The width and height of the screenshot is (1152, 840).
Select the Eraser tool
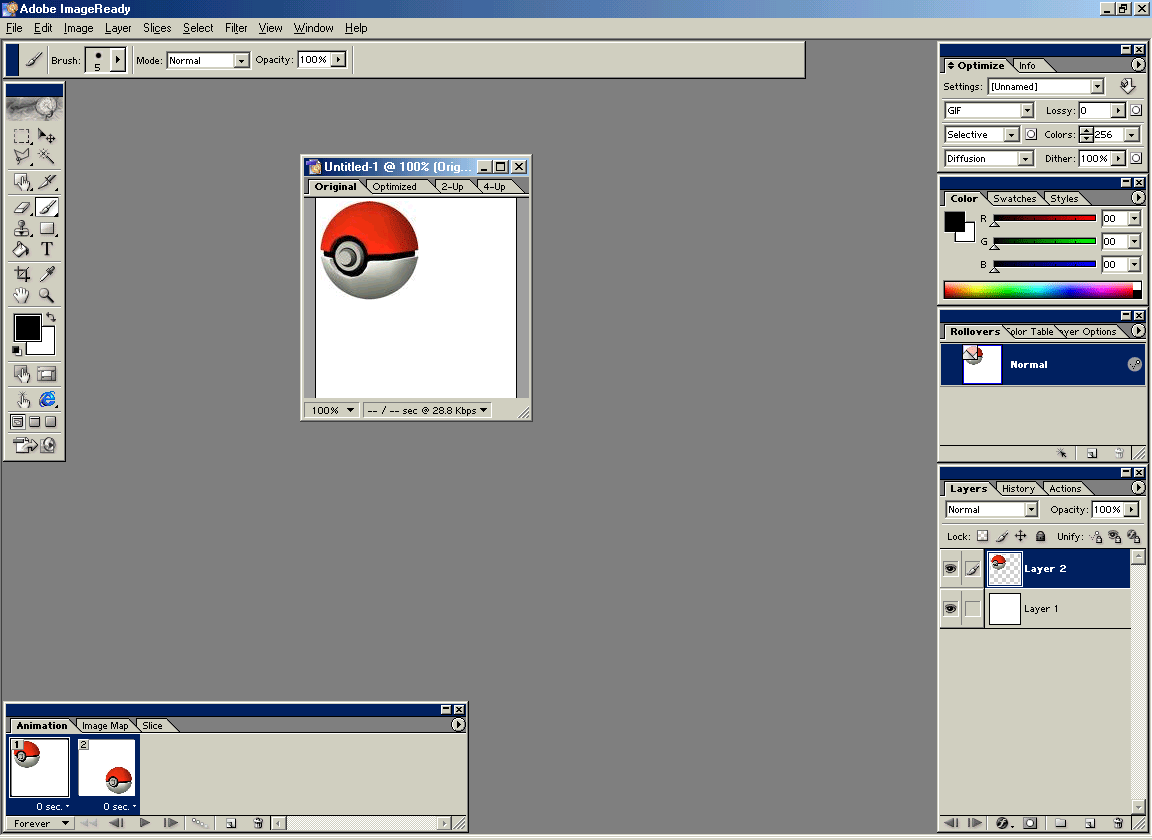coord(21,207)
